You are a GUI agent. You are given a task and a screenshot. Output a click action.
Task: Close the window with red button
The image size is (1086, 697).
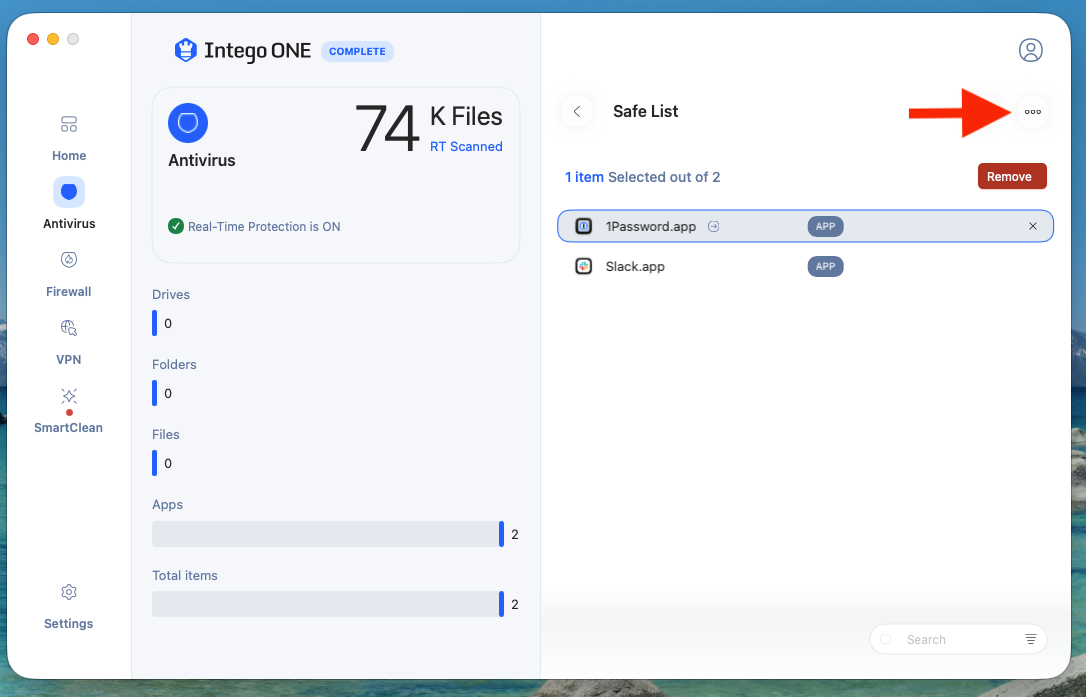(33, 39)
